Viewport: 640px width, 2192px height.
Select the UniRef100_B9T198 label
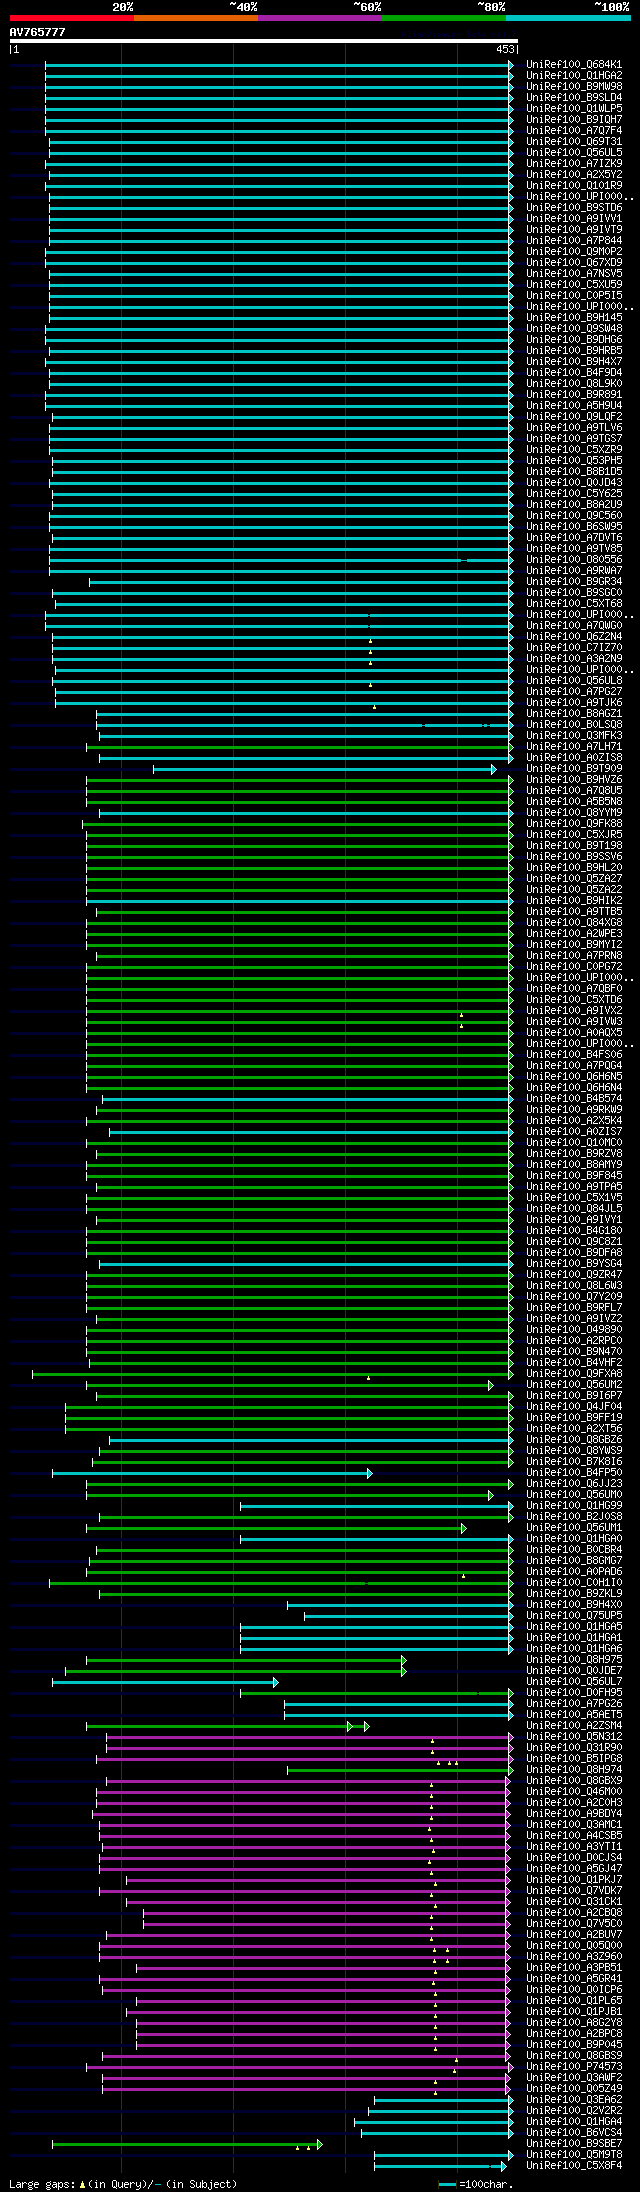[x=574, y=845]
